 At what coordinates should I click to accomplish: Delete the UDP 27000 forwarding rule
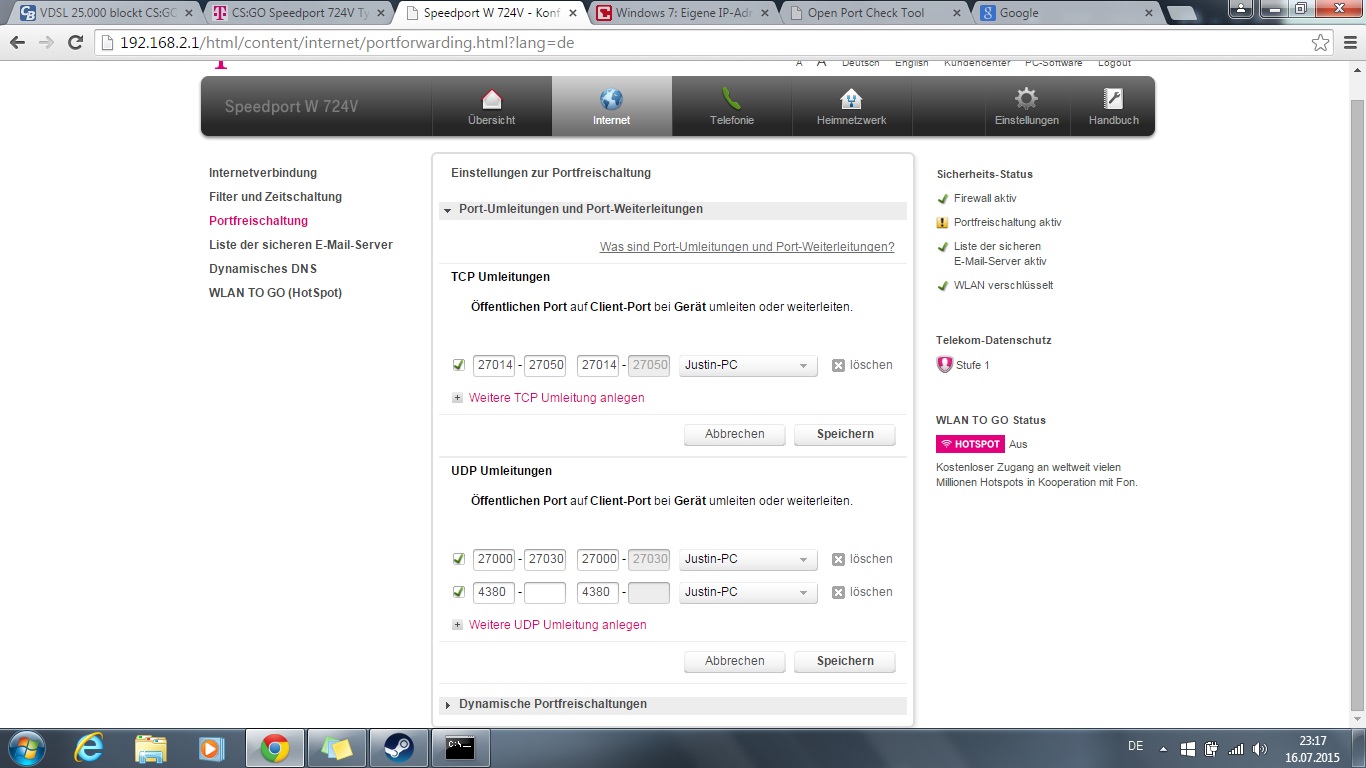point(861,559)
